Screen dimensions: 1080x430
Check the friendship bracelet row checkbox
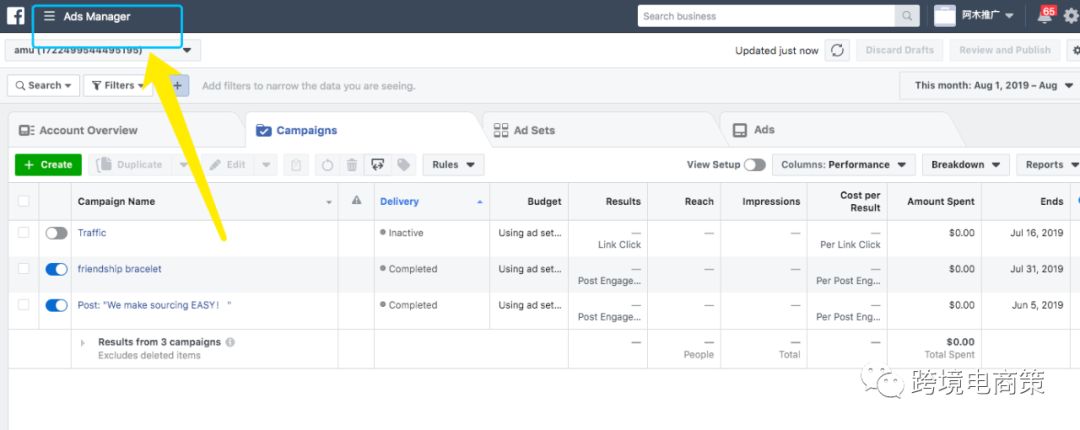tap(23, 269)
